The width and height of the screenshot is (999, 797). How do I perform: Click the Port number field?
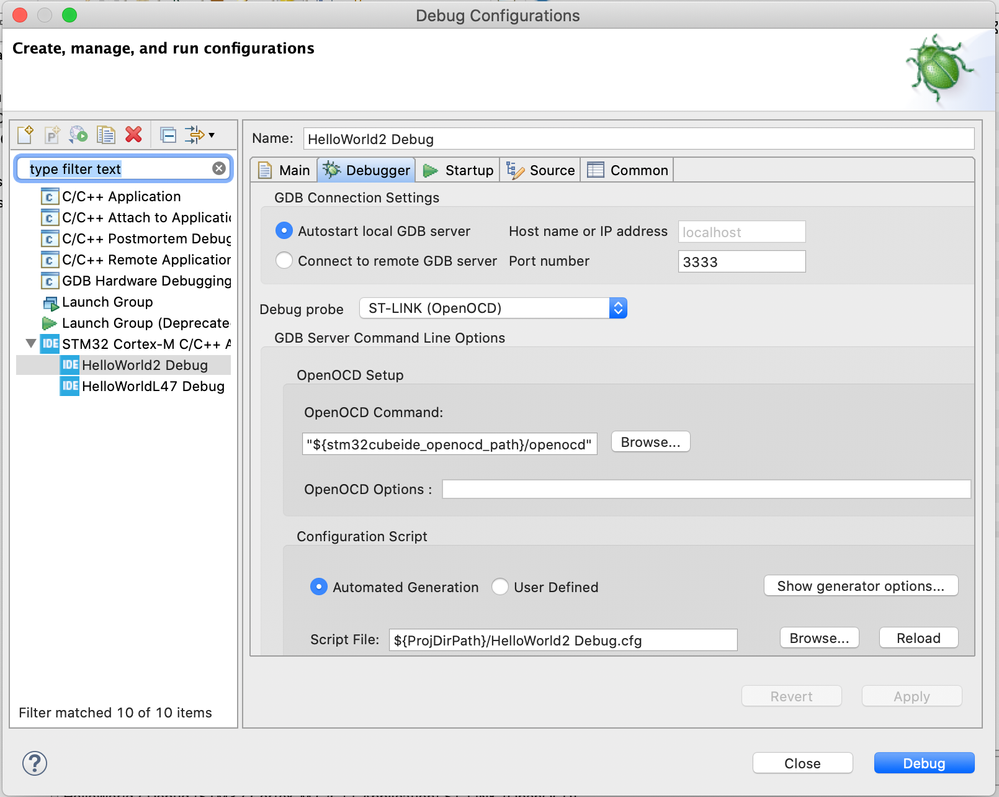coord(742,262)
